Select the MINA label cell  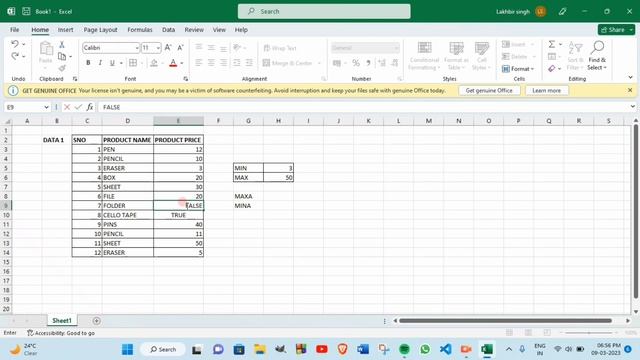pyautogui.click(x=248, y=206)
